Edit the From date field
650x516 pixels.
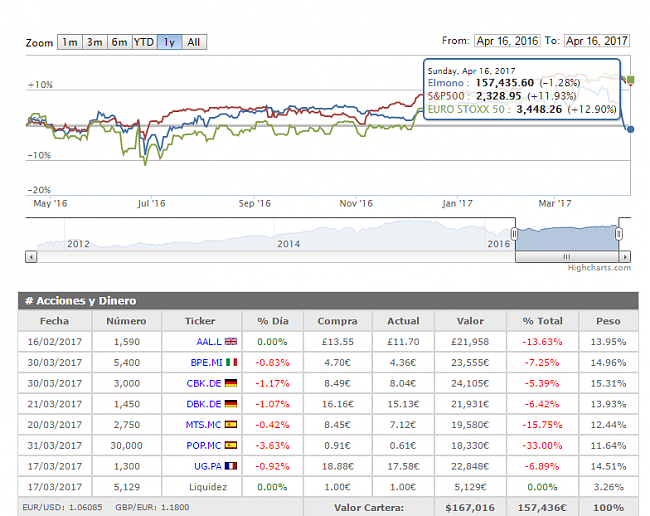pos(507,41)
